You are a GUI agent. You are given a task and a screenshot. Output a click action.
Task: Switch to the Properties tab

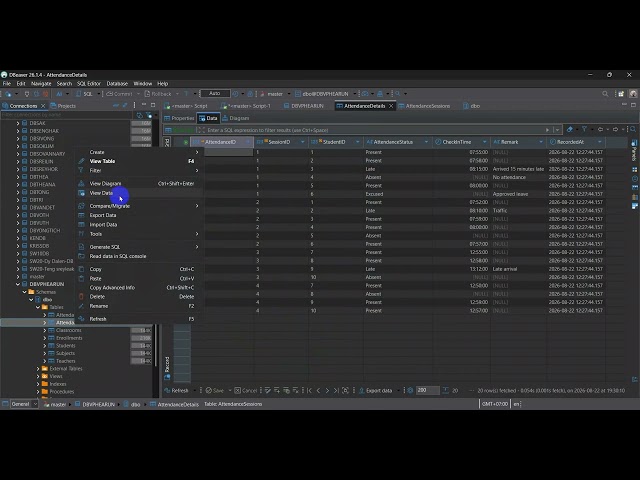click(x=179, y=118)
